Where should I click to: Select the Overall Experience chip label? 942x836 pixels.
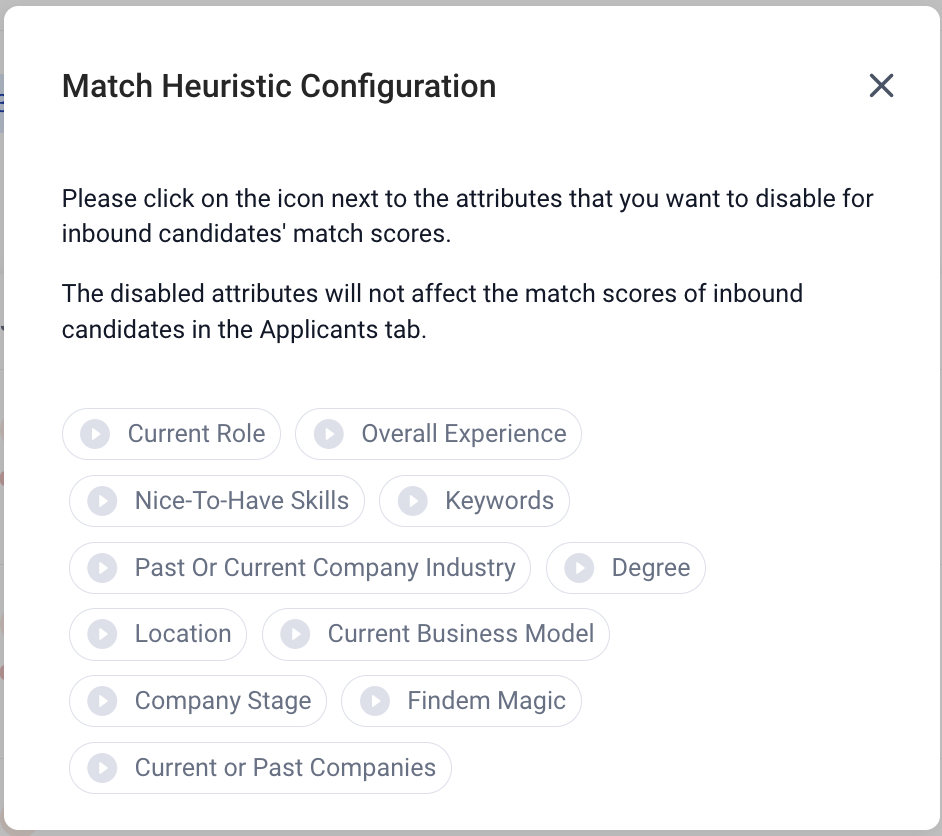(x=464, y=434)
